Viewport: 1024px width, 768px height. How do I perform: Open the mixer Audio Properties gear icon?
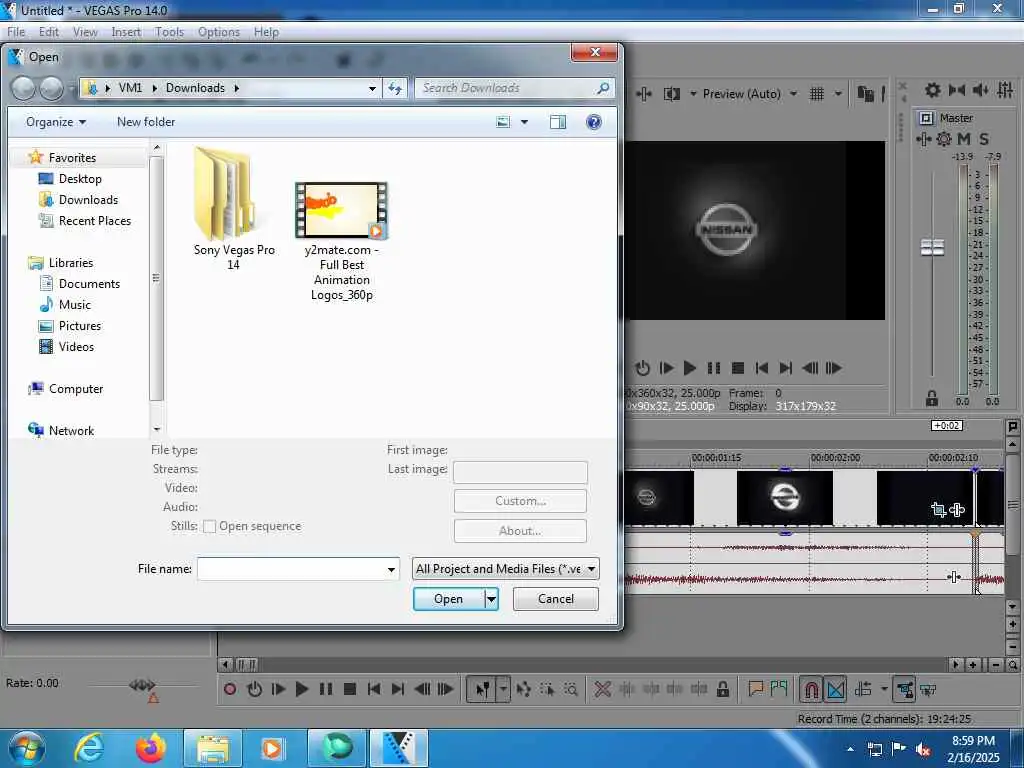pos(933,90)
